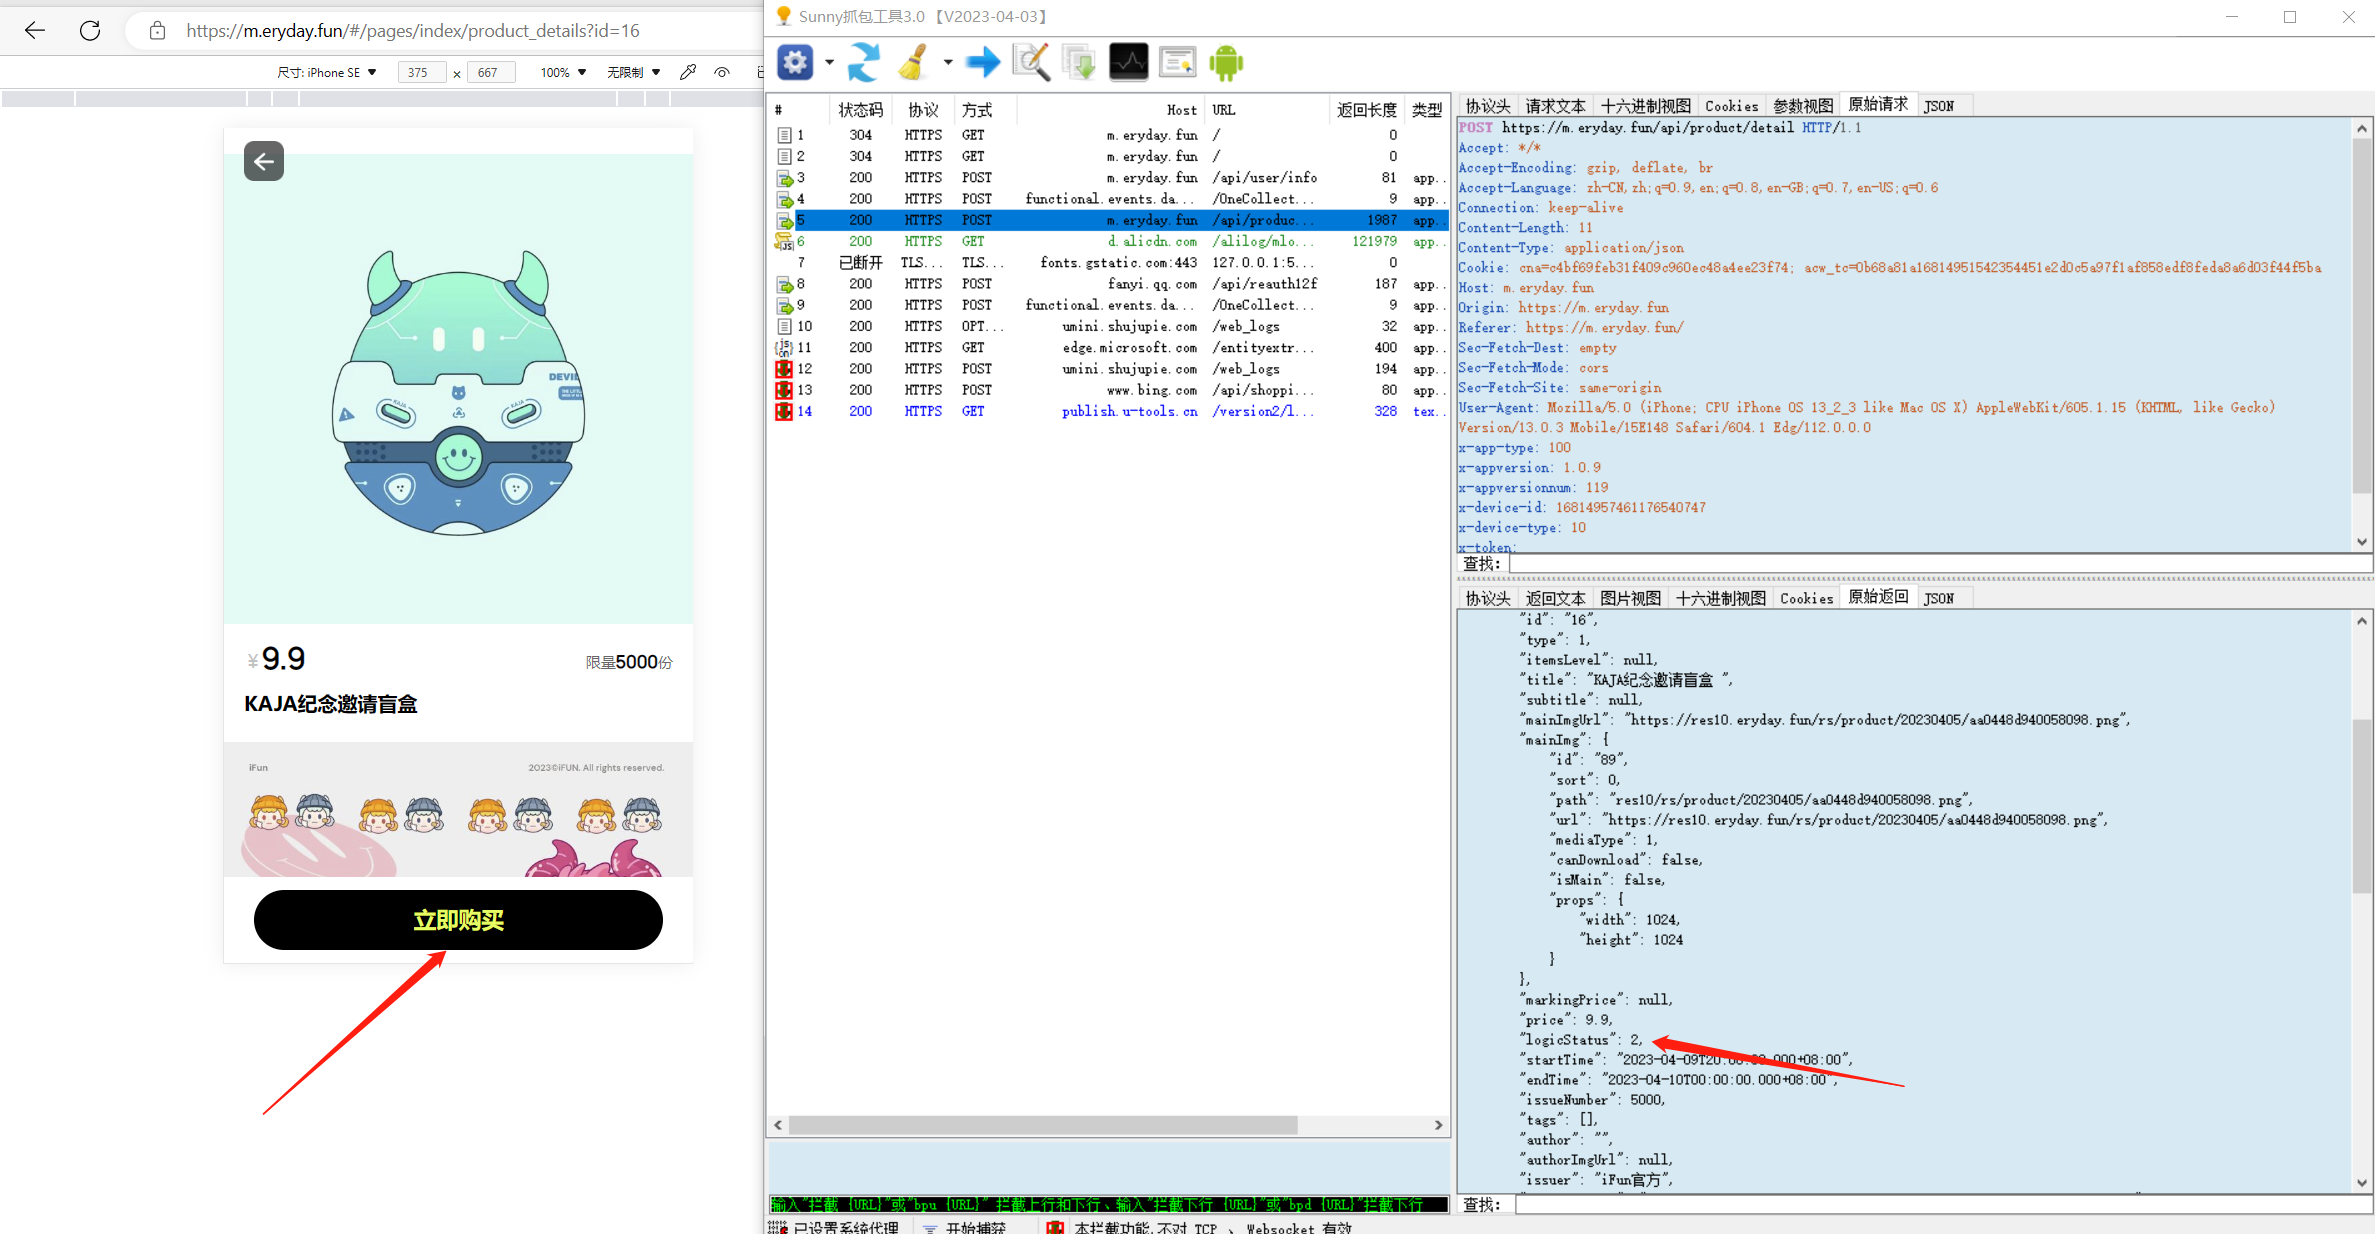Sort by 返回长度 column header
Viewport: 2375px width, 1234px height.
pos(1366,110)
